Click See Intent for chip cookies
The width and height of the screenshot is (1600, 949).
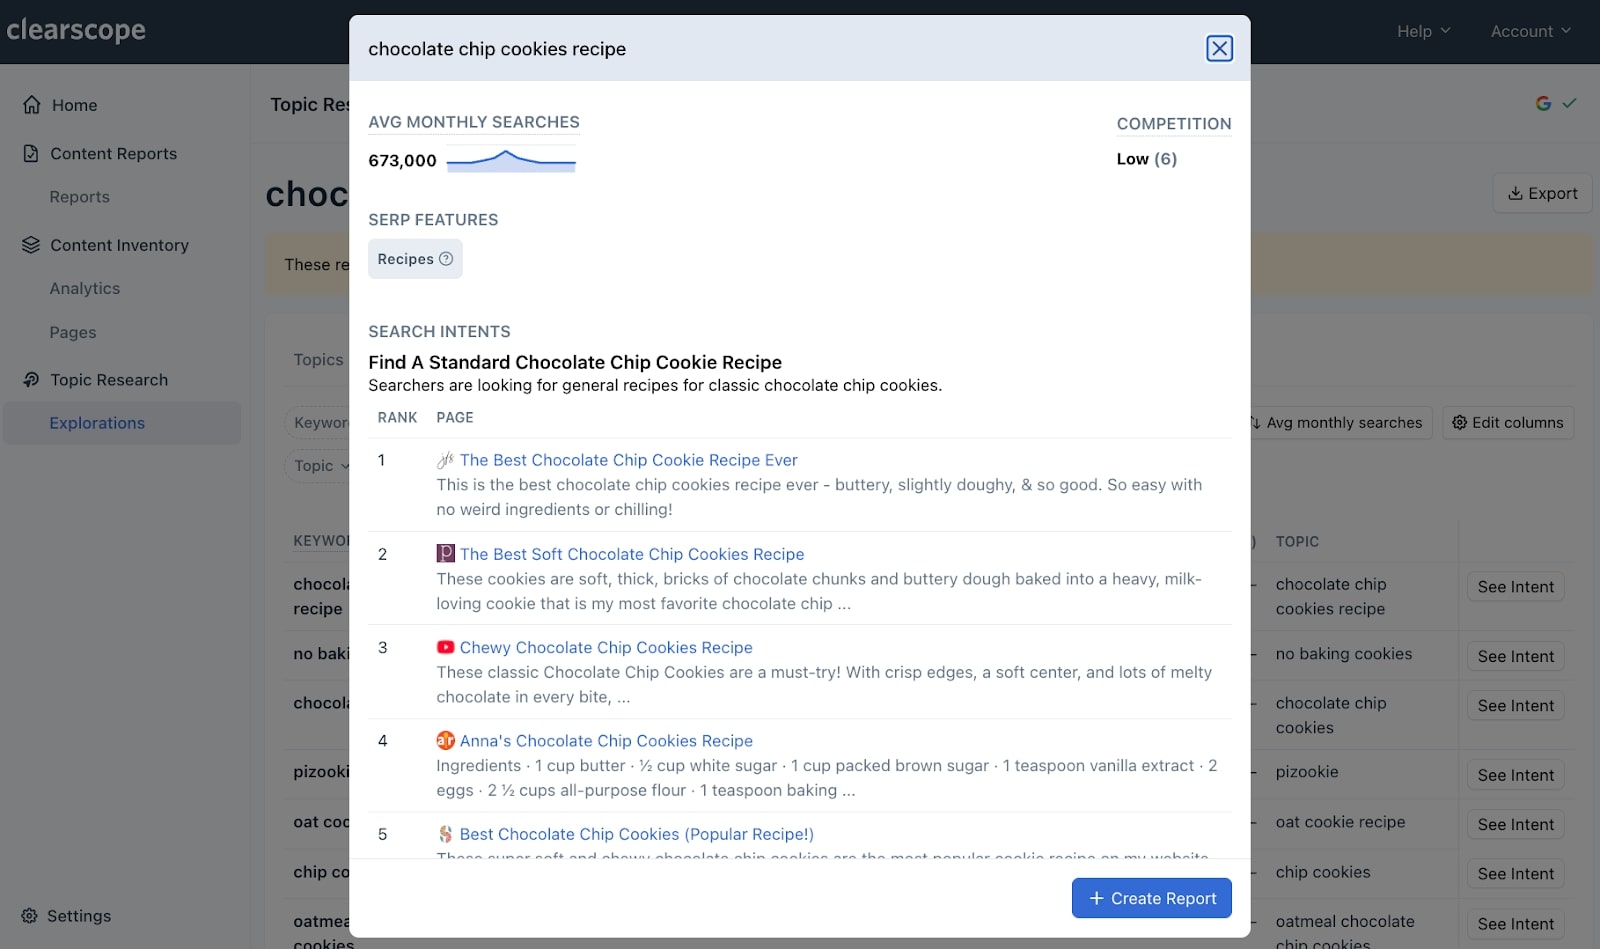pyautogui.click(x=1515, y=874)
